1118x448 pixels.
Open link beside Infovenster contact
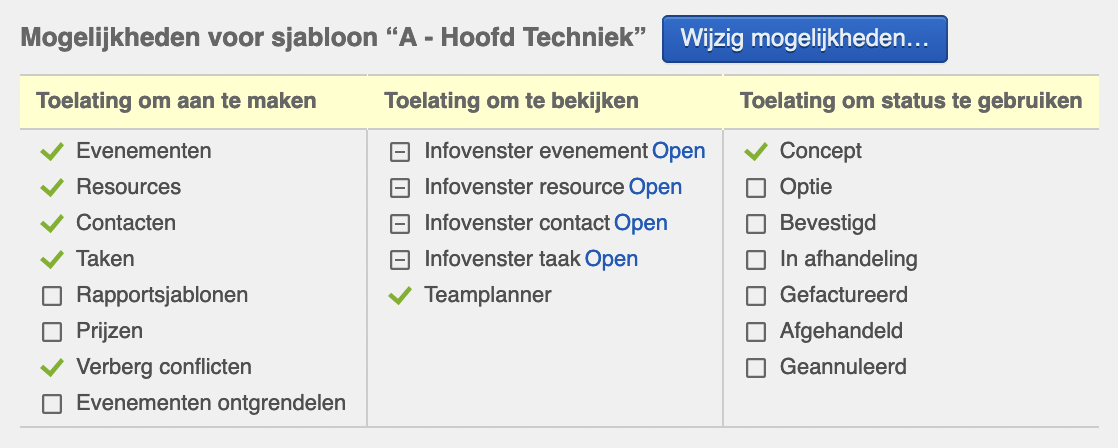pyautogui.click(x=641, y=224)
